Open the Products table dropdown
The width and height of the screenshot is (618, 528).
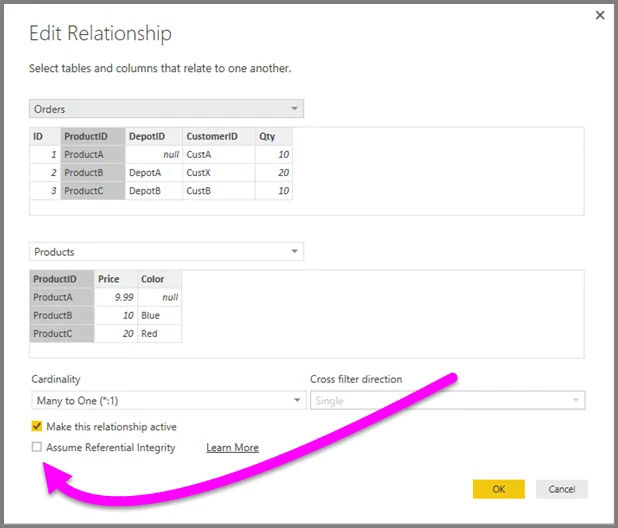pyautogui.click(x=166, y=252)
